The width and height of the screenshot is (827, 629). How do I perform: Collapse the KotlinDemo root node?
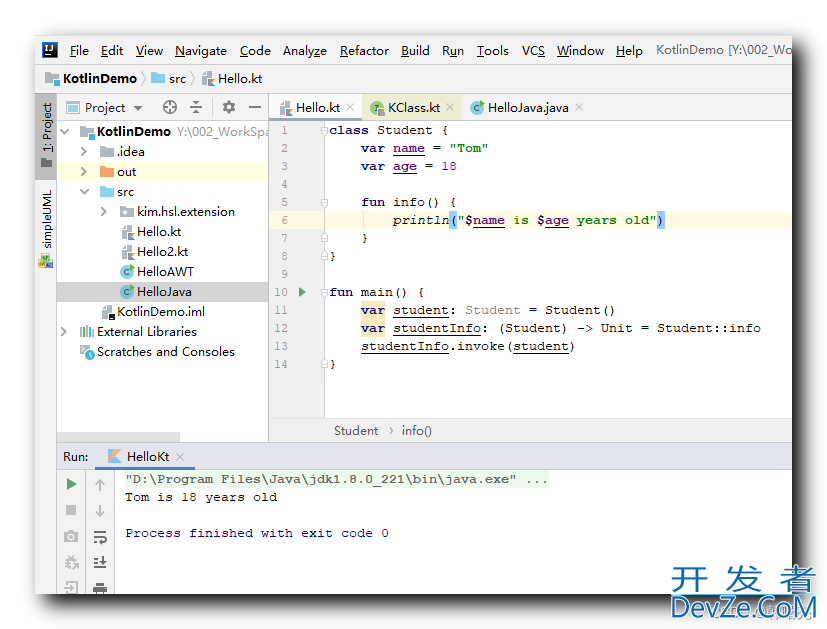click(65, 131)
